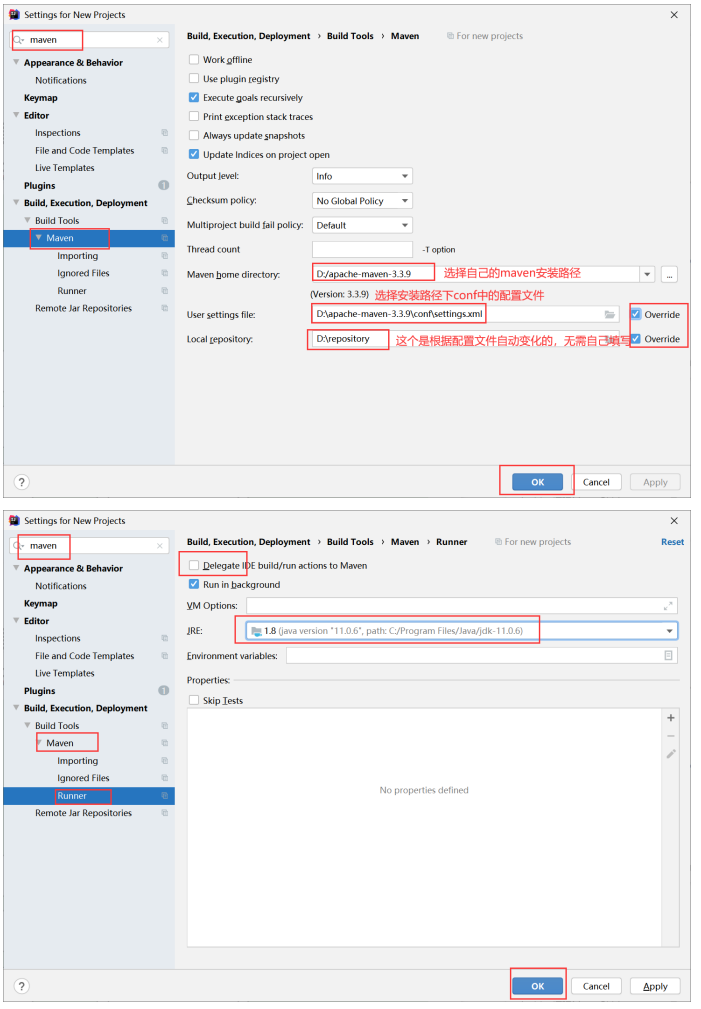Image resolution: width=701 pixels, height=1009 pixels.
Task: Click the VM Options input field
Action: (462, 606)
